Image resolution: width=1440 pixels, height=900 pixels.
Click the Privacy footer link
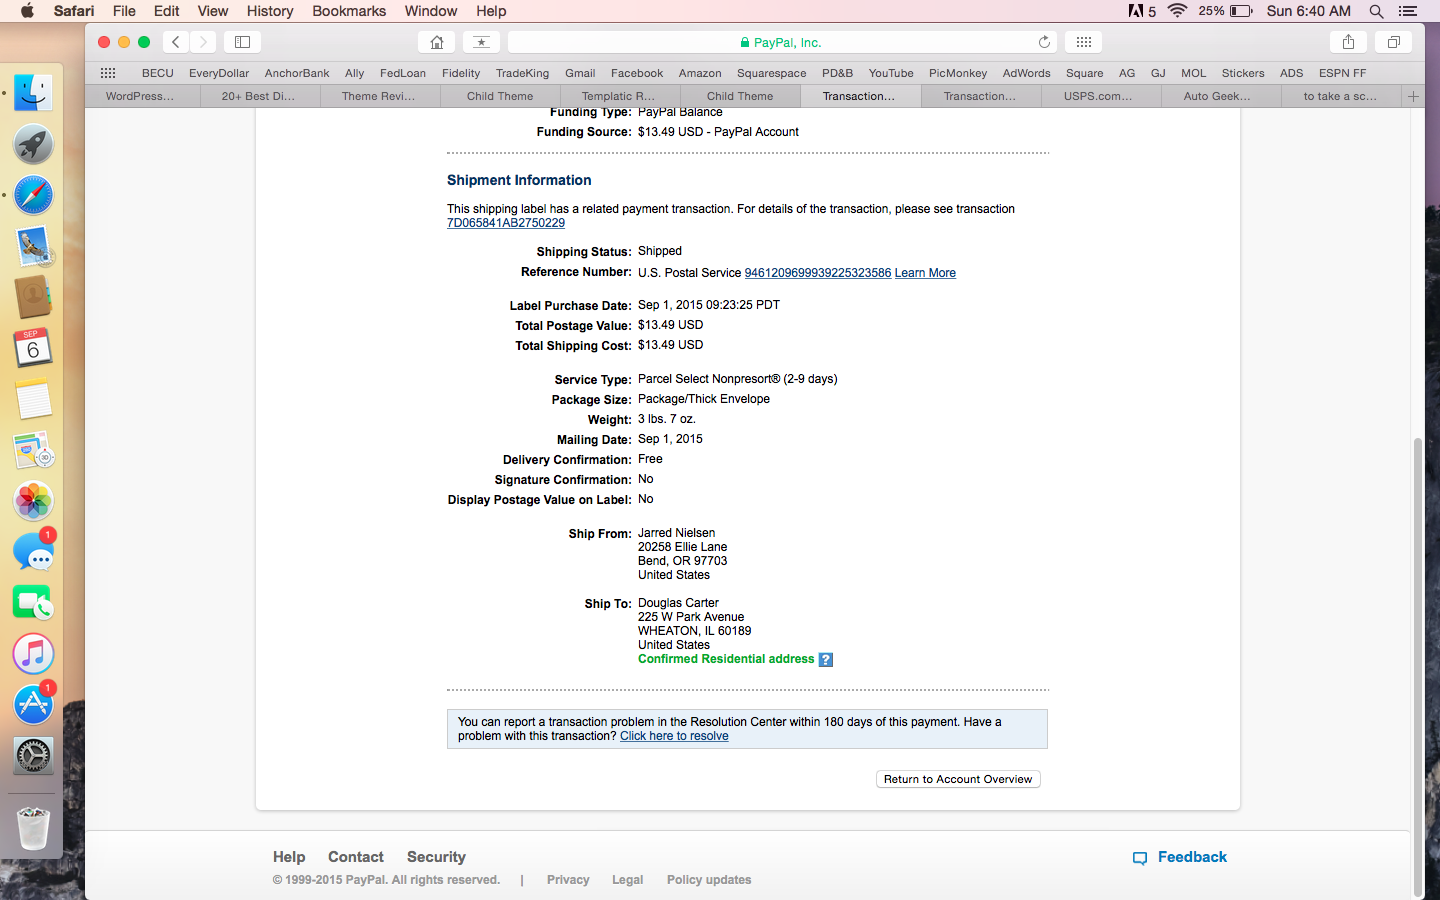tap(568, 880)
